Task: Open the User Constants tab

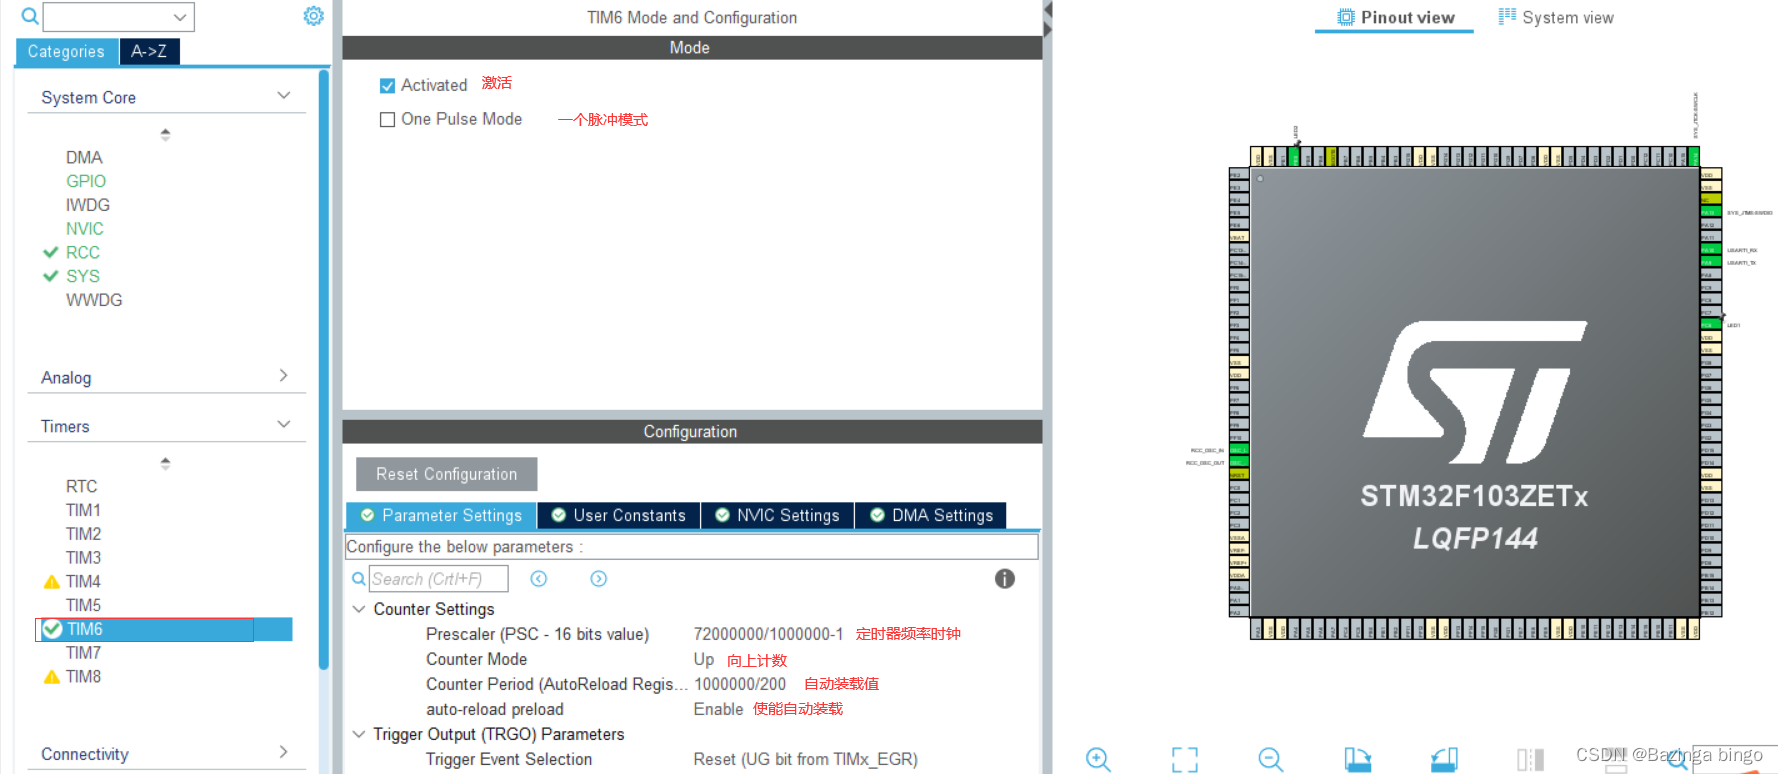Action: coord(619,515)
